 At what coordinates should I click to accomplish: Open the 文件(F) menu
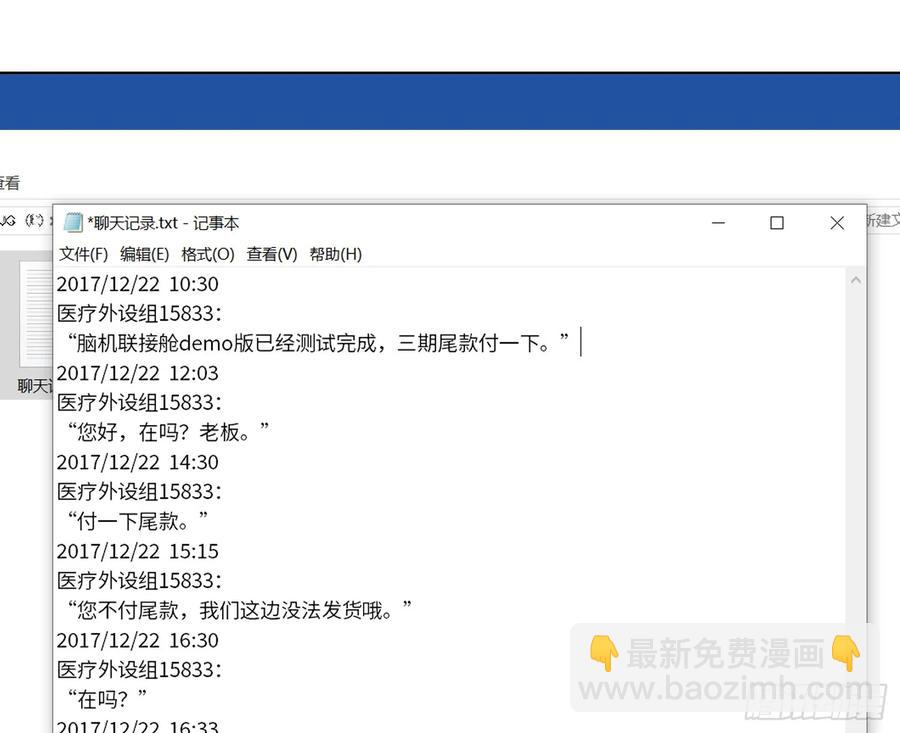tap(83, 254)
